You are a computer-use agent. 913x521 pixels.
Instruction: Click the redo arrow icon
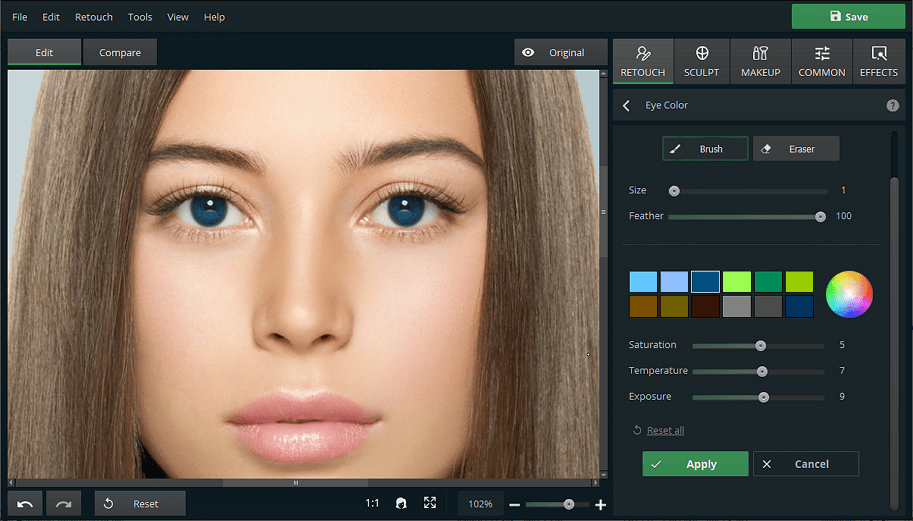tap(63, 504)
